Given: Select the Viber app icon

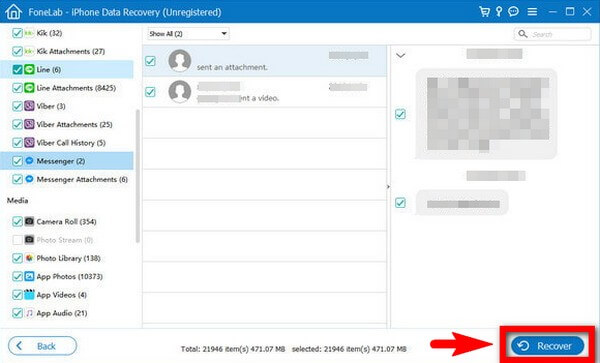Looking at the screenshot, I should pyautogui.click(x=29, y=106).
